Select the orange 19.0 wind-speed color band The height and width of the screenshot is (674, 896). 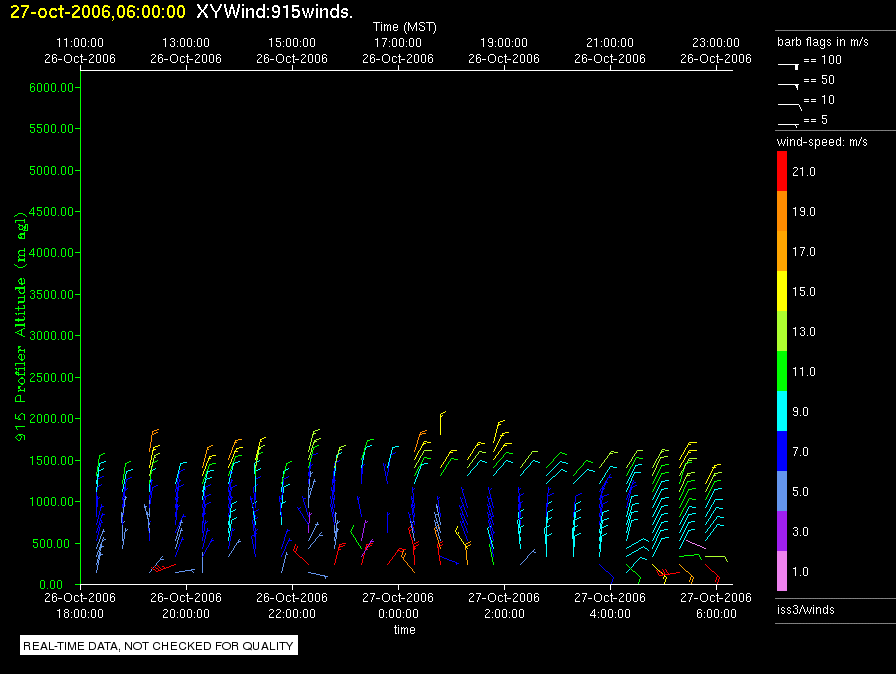pyautogui.click(x=782, y=212)
